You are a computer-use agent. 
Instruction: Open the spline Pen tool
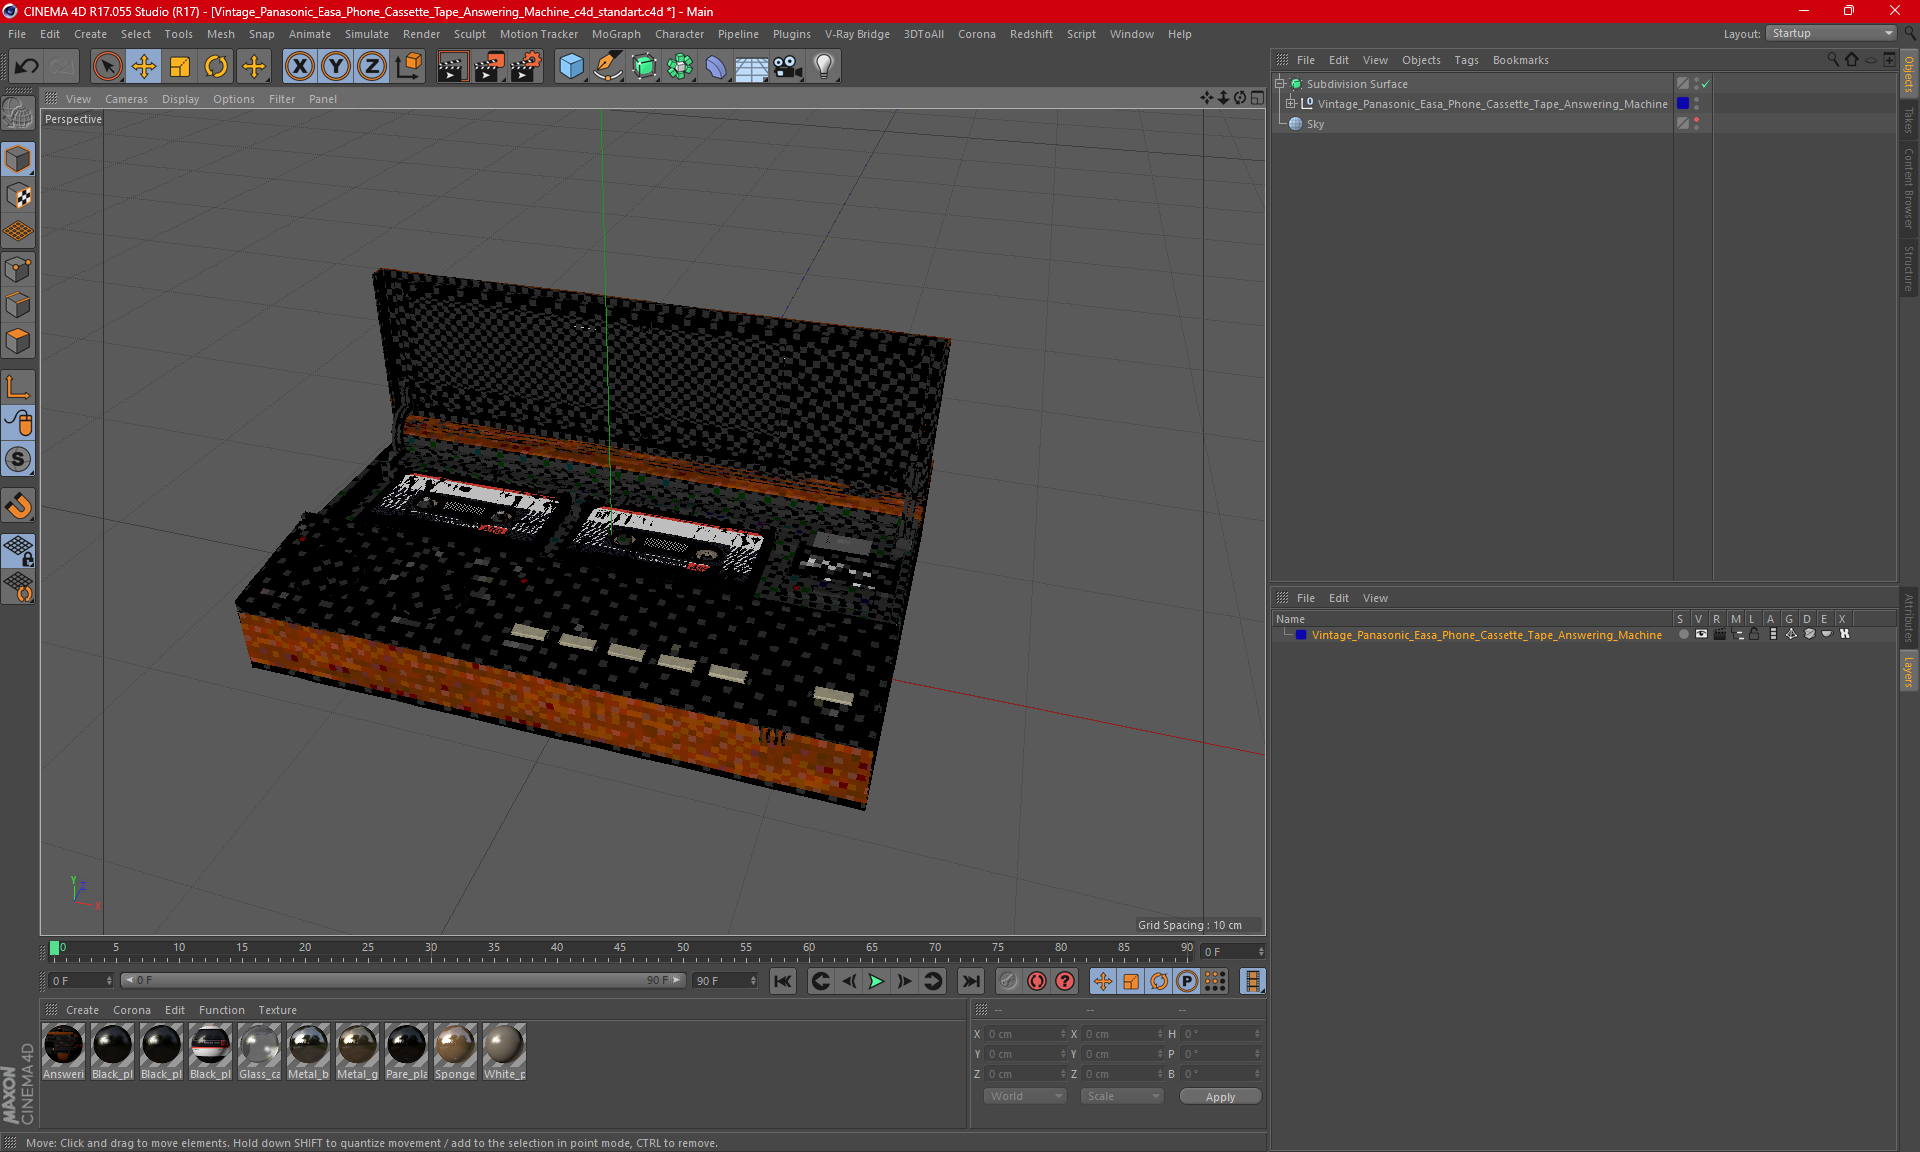[x=608, y=67]
